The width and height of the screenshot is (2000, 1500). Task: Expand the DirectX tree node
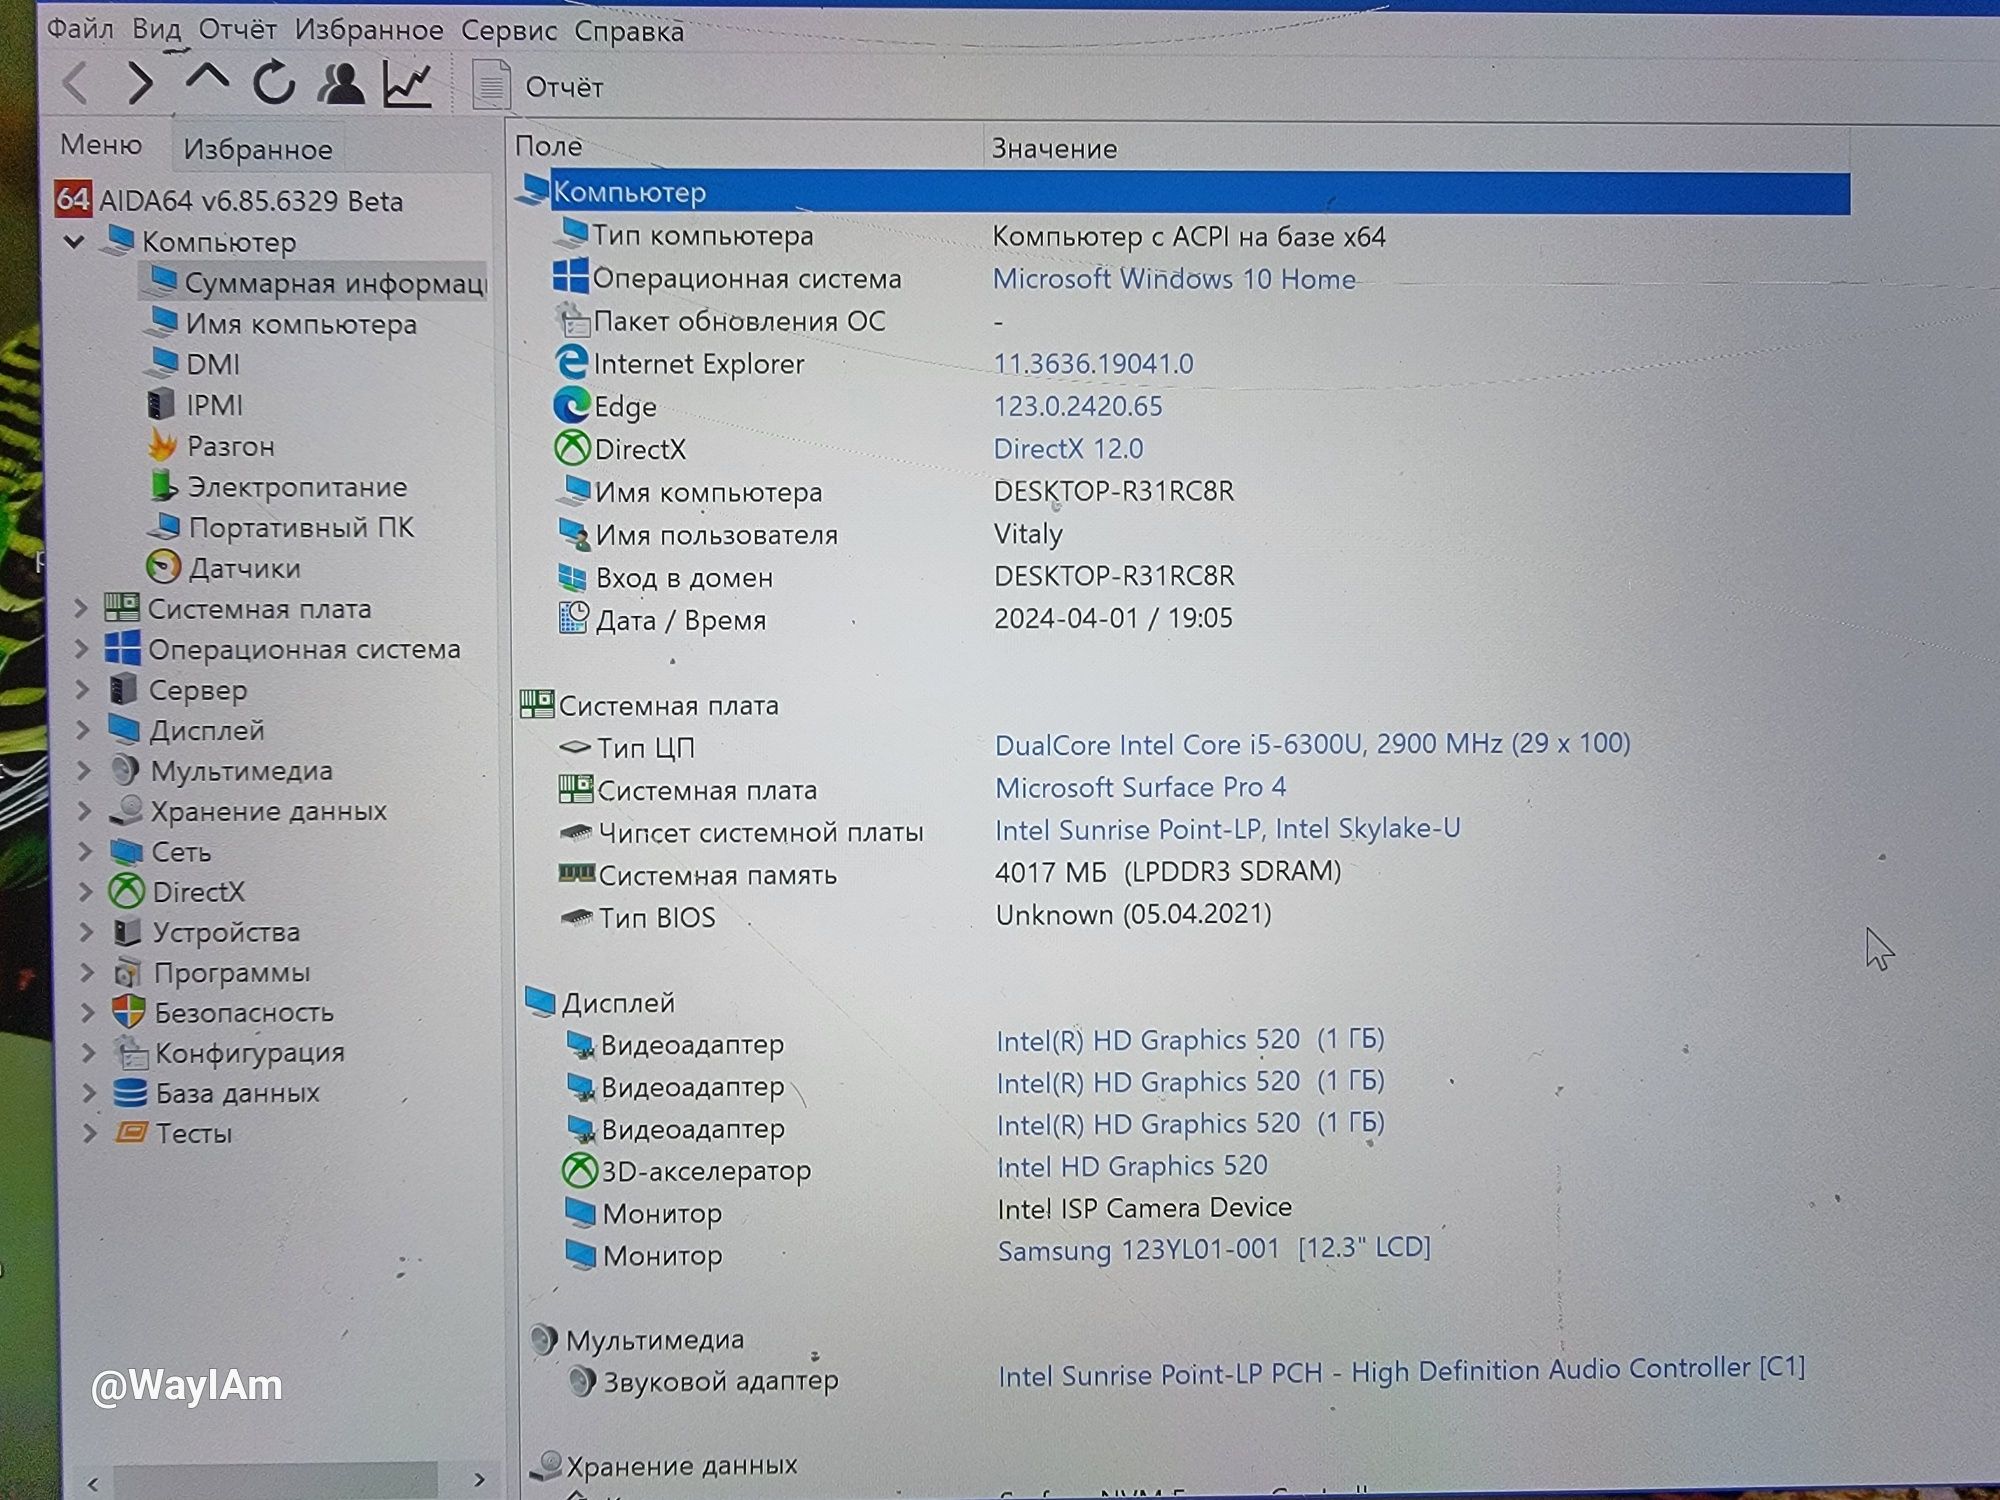click(x=86, y=891)
